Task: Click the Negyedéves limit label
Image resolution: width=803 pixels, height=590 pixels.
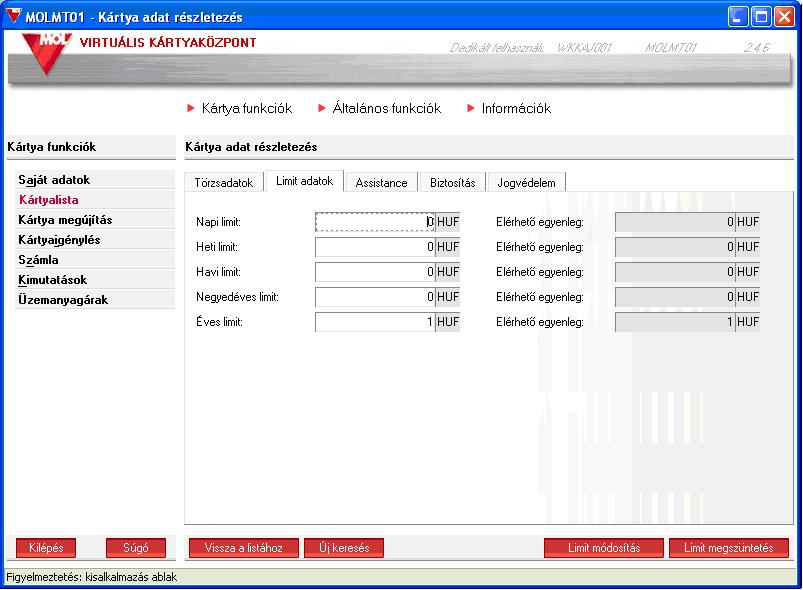Action: tap(237, 297)
